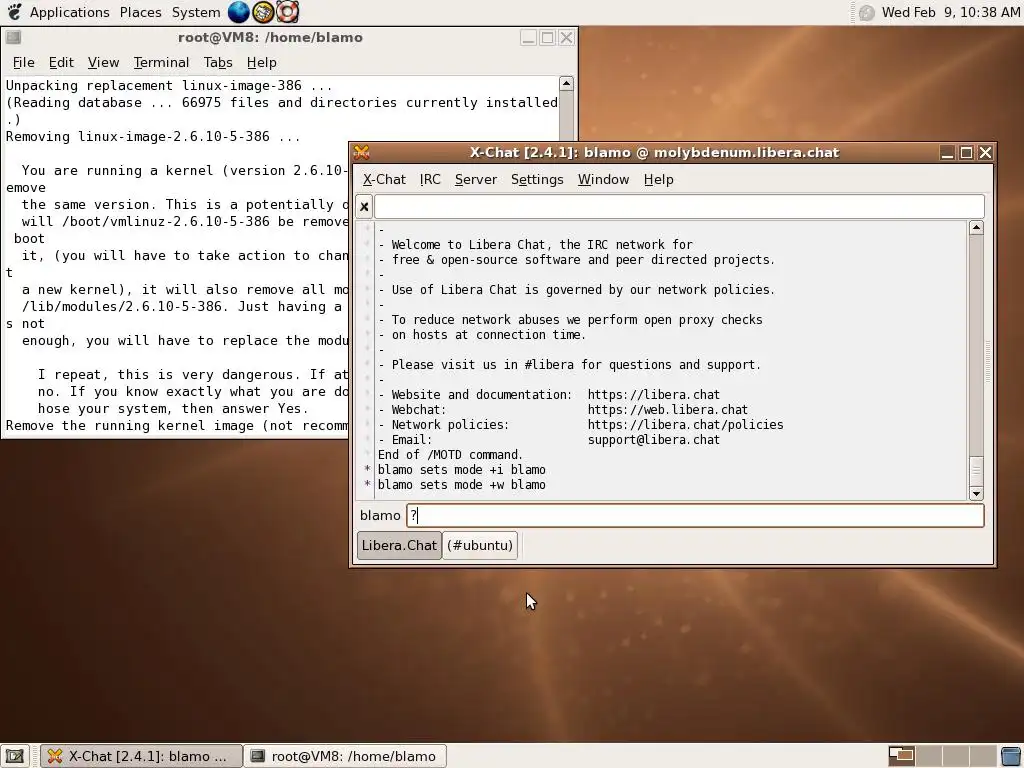Open the IRC menu in X-Chat
The height and width of the screenshot is (768, 1024).
430,180
